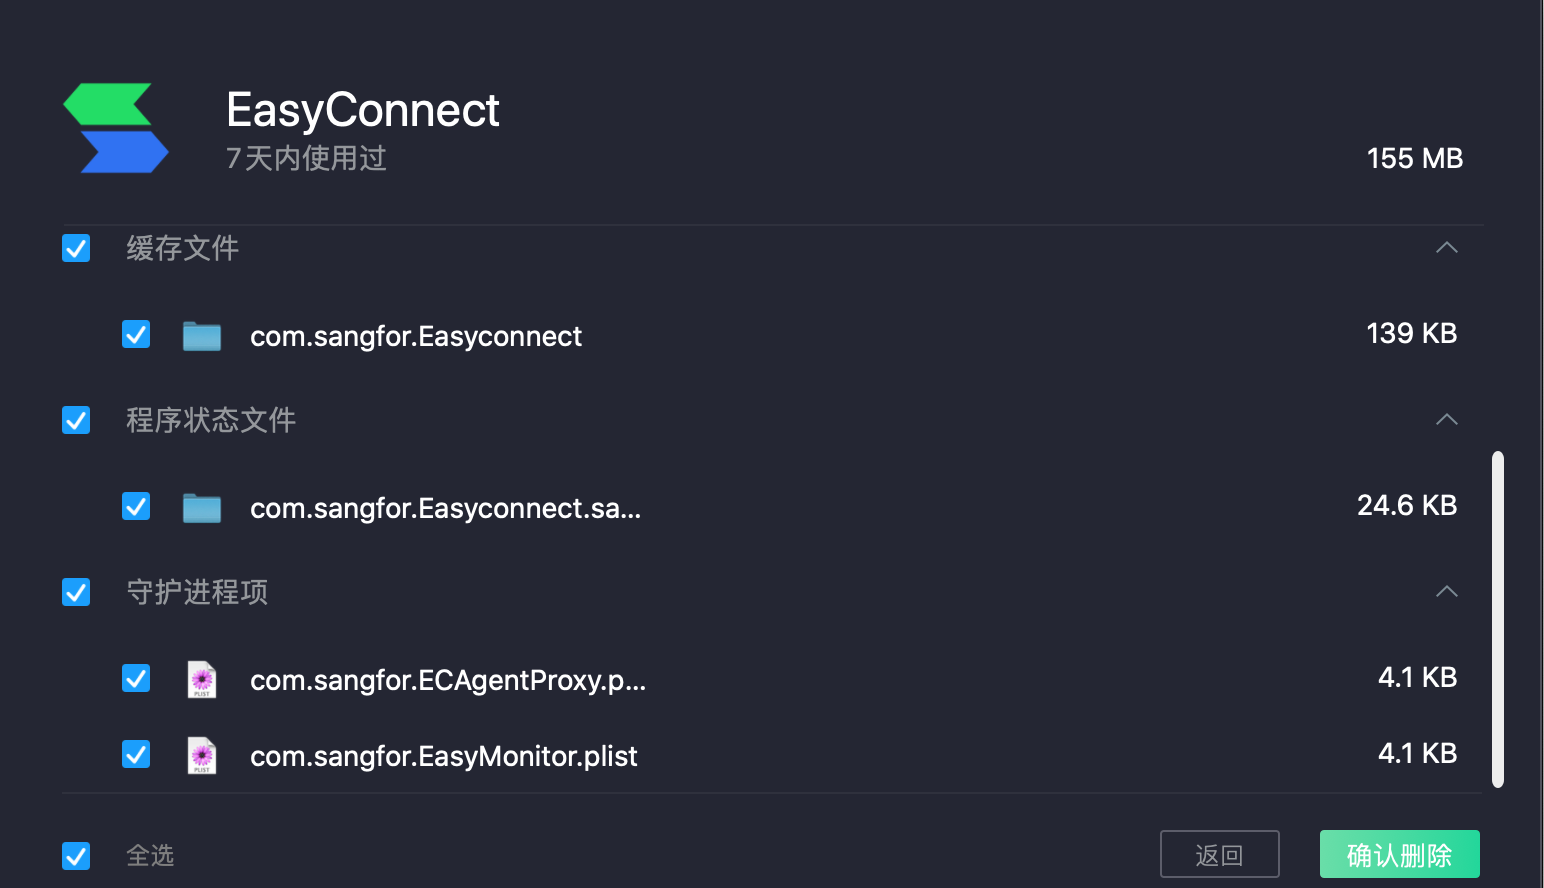This screenshot has height=888, width=1544.
Task: Click the plist icon for com.sangfor.EasyMonitor.plist
Action: pyautogui.click(x=201, y=755)
